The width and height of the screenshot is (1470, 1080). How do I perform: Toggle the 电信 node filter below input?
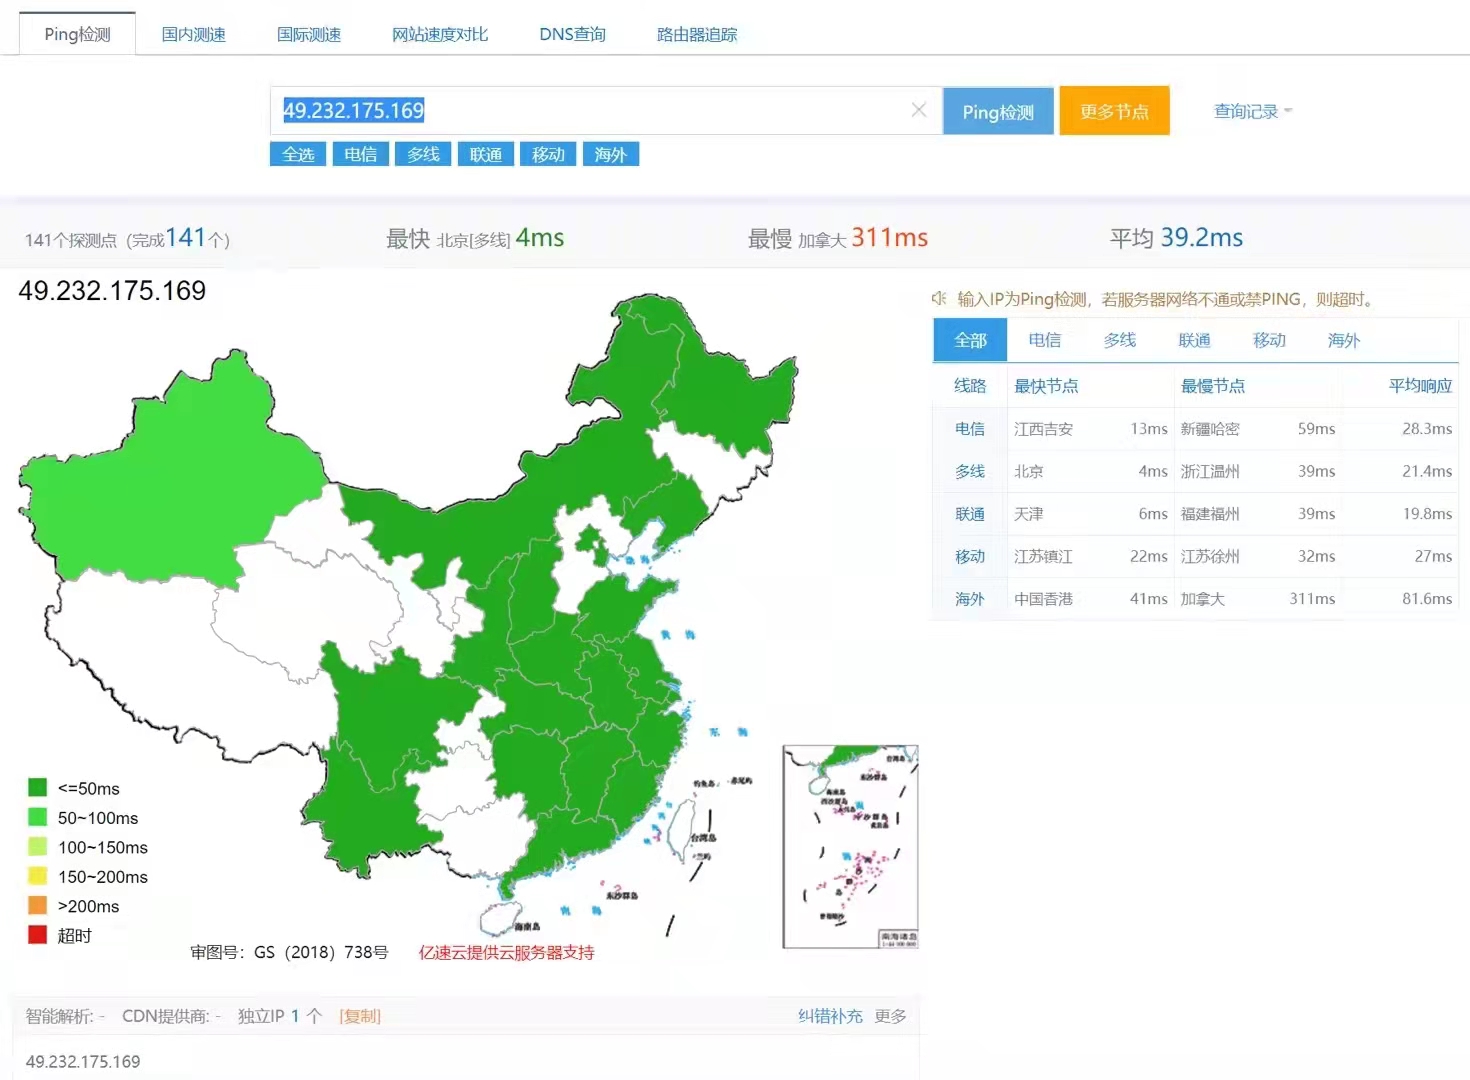click(360, 154)
